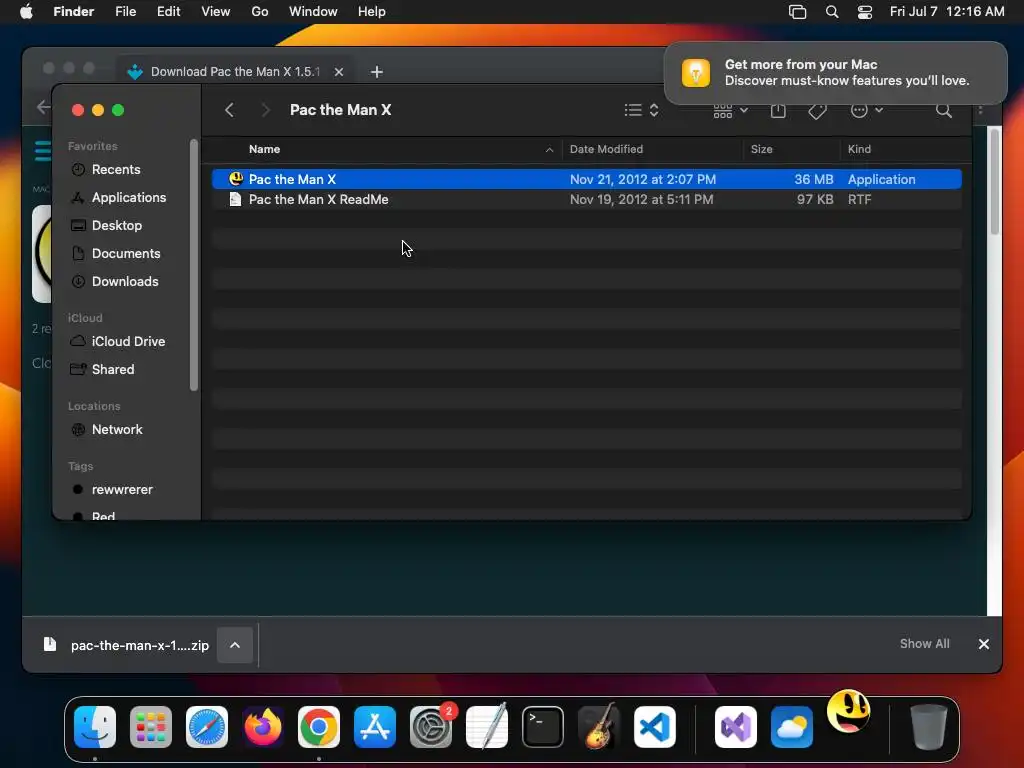Open the Window menu
Screen dimensions: 1024x768
tap(313, 12)
